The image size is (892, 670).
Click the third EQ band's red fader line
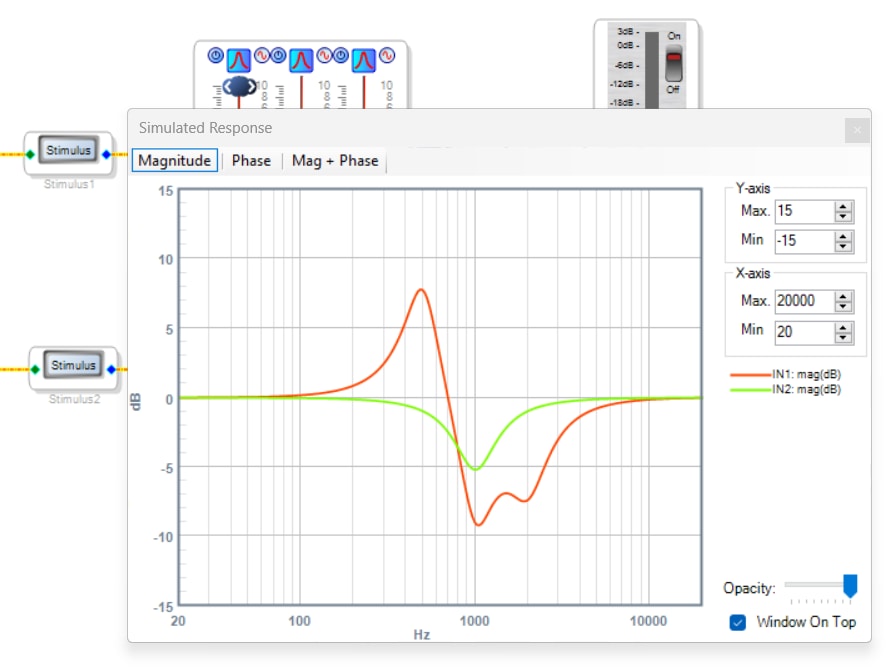[364, 91]
